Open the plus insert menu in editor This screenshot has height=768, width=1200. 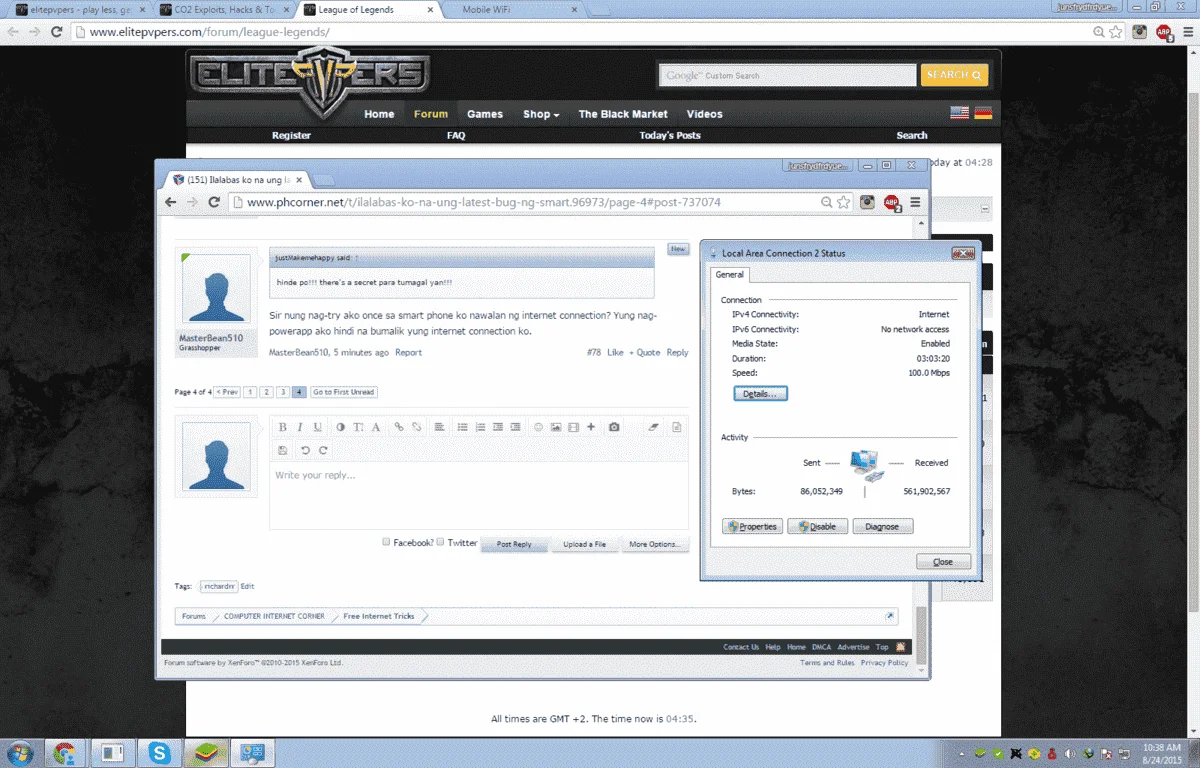tap(591, 427)
